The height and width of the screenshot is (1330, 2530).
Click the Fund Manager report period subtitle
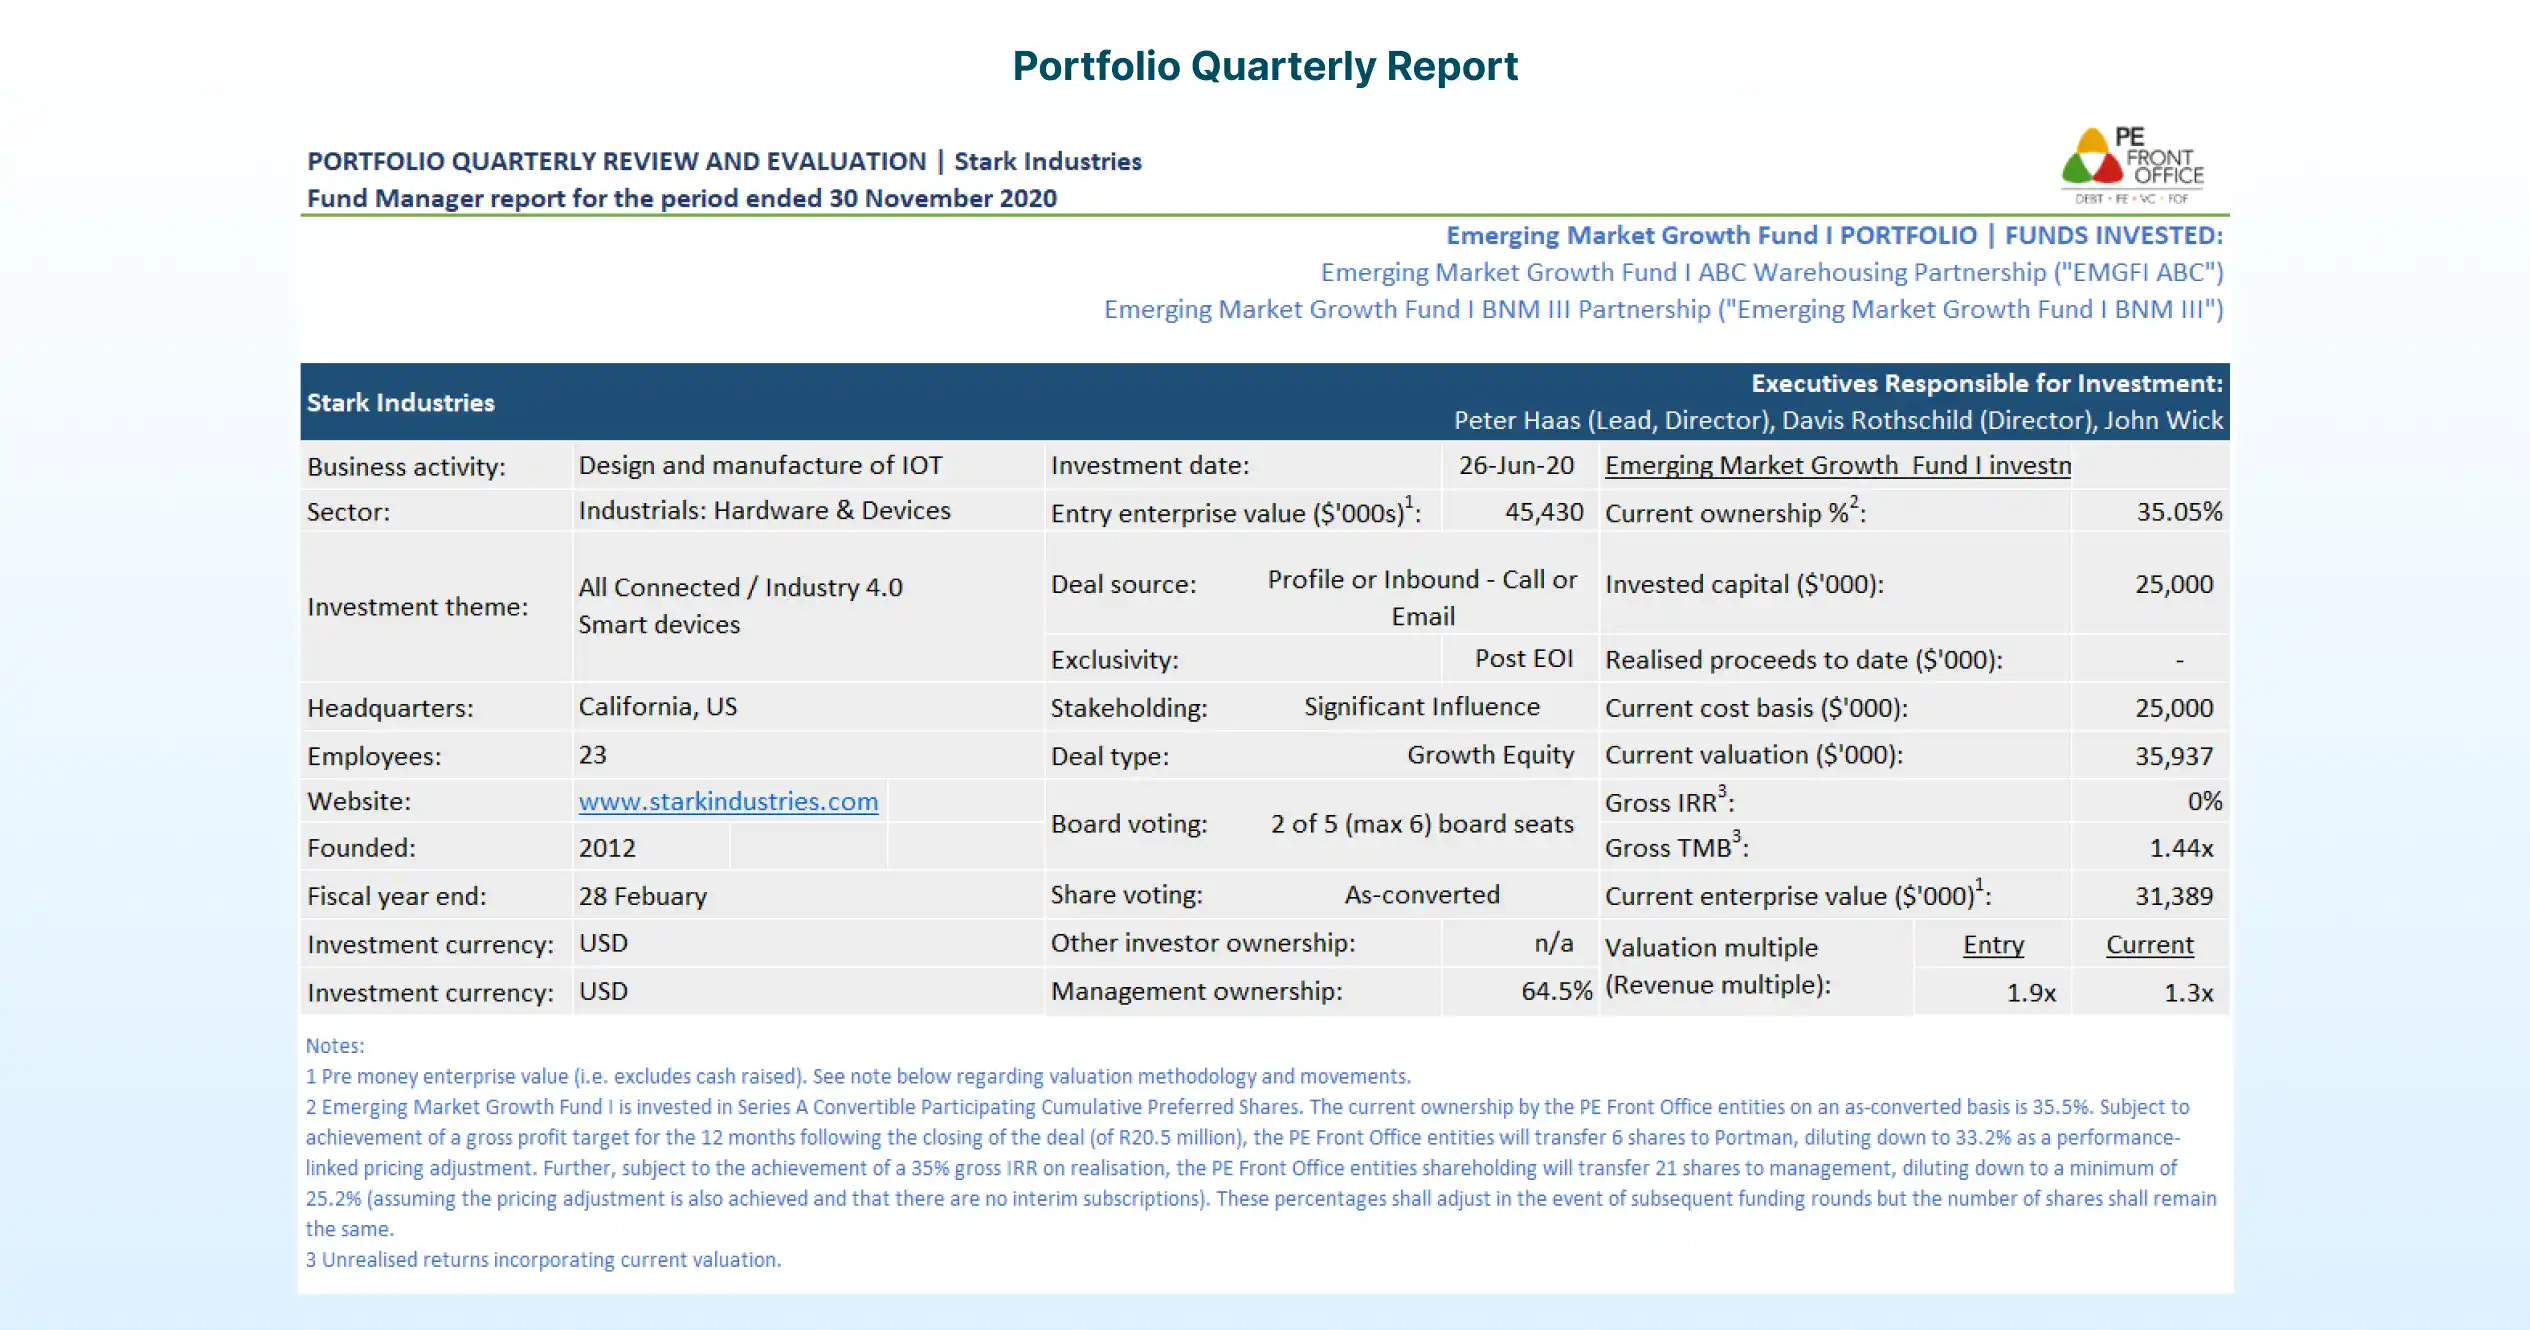click(x=681, y=198)
